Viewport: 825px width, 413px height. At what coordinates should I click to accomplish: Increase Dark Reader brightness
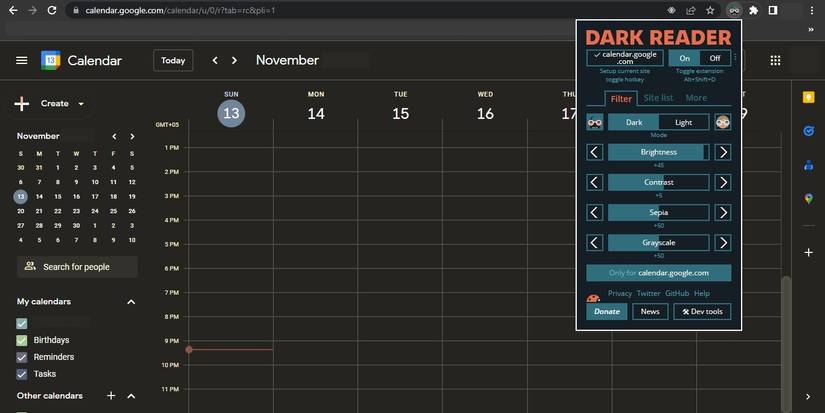pos(723,152)
